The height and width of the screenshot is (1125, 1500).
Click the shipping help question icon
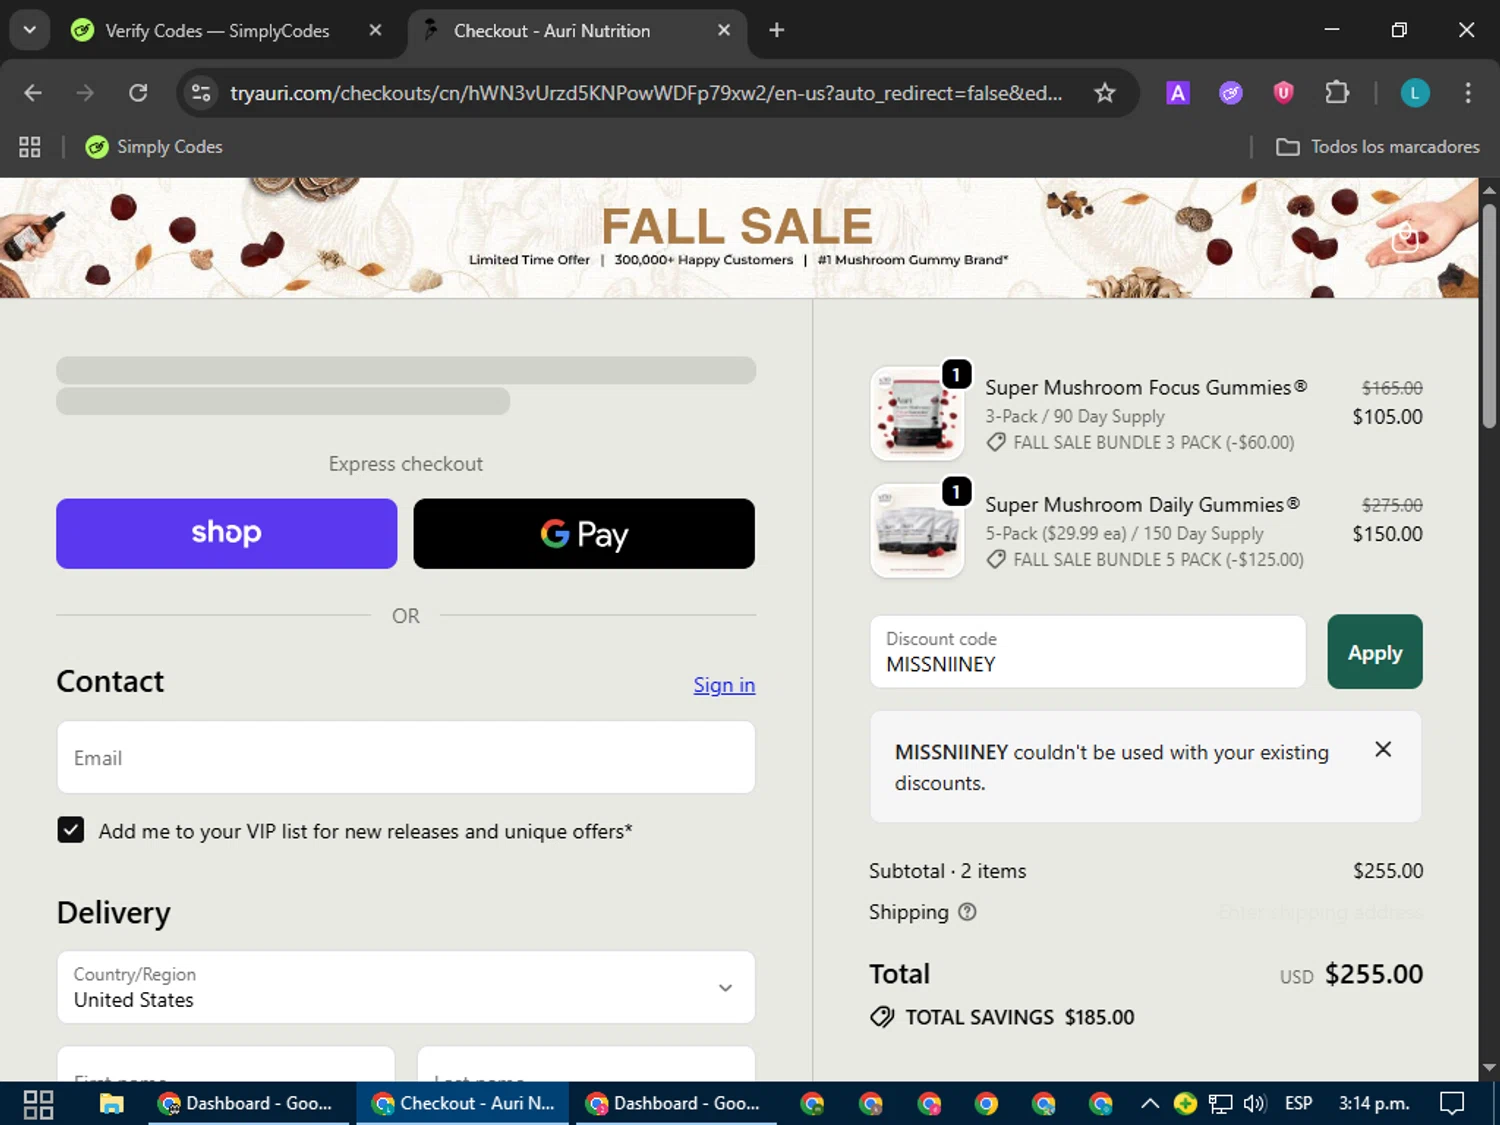click(x=967, y=912)
